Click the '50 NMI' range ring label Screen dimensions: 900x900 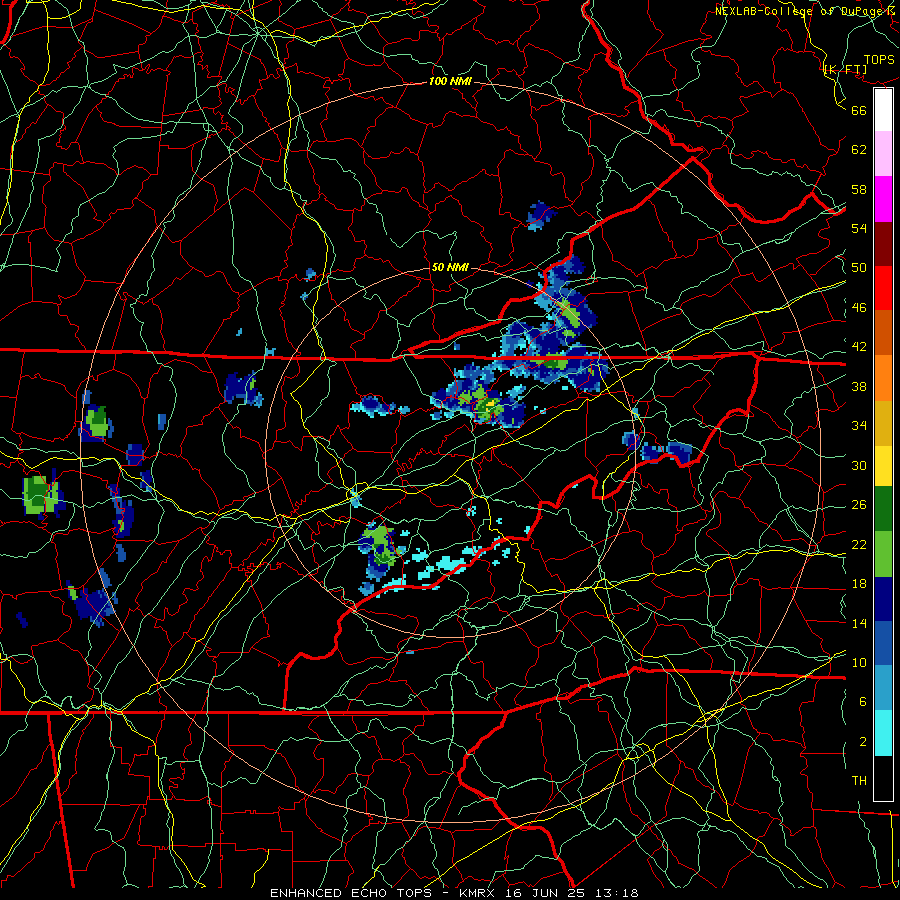[450, 267]
